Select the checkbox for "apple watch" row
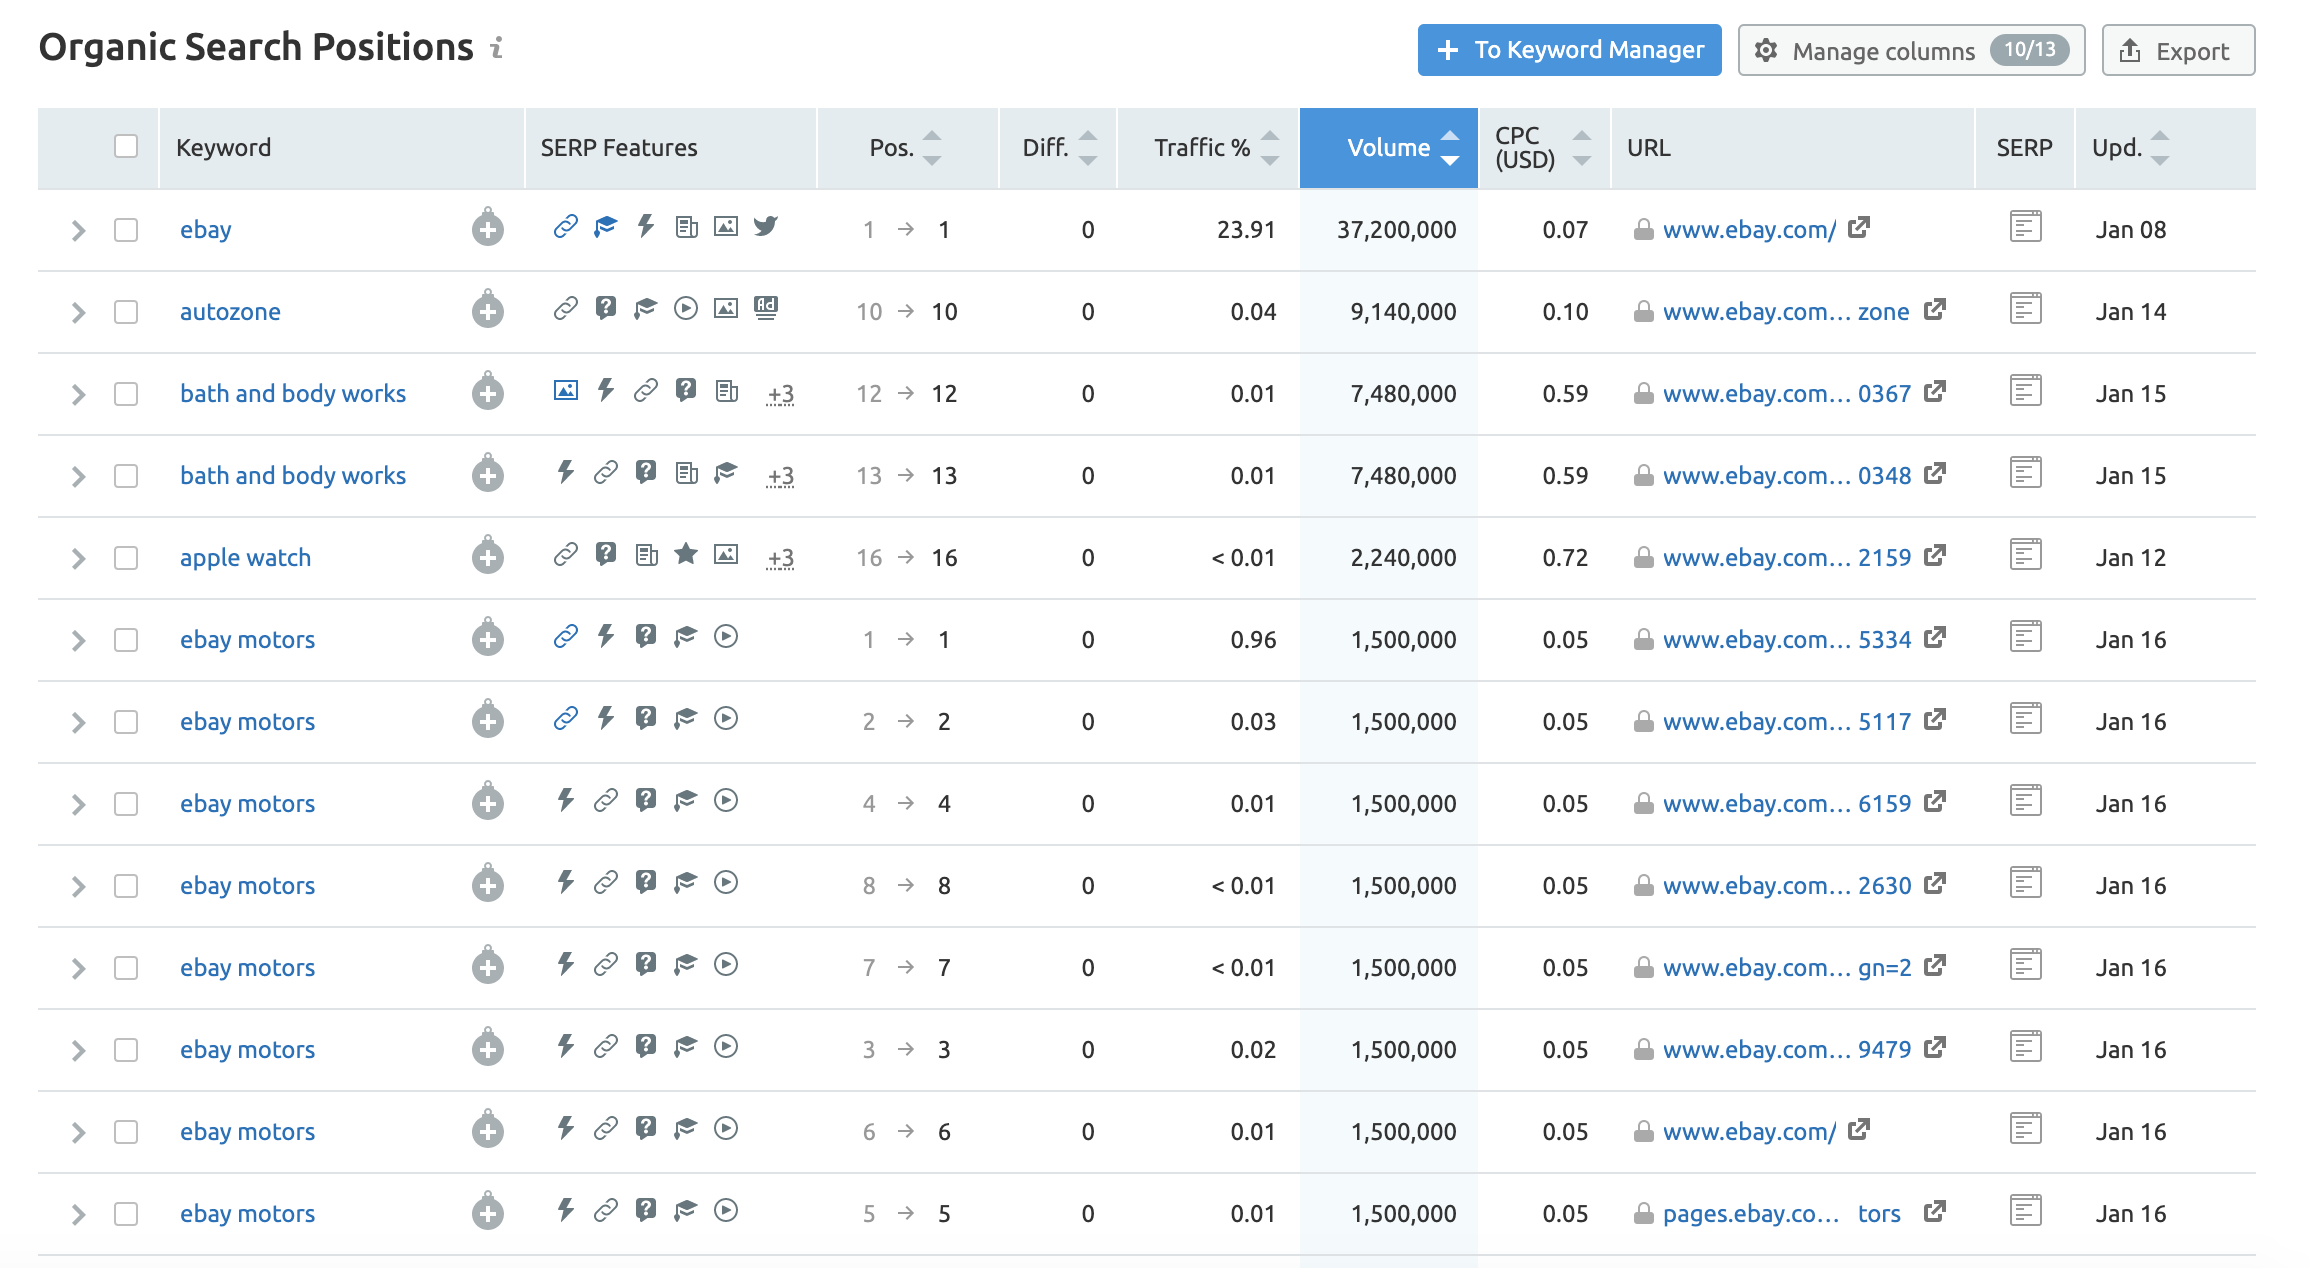The width and height of the screenshot is (2310, 1268). coord(127,558)
